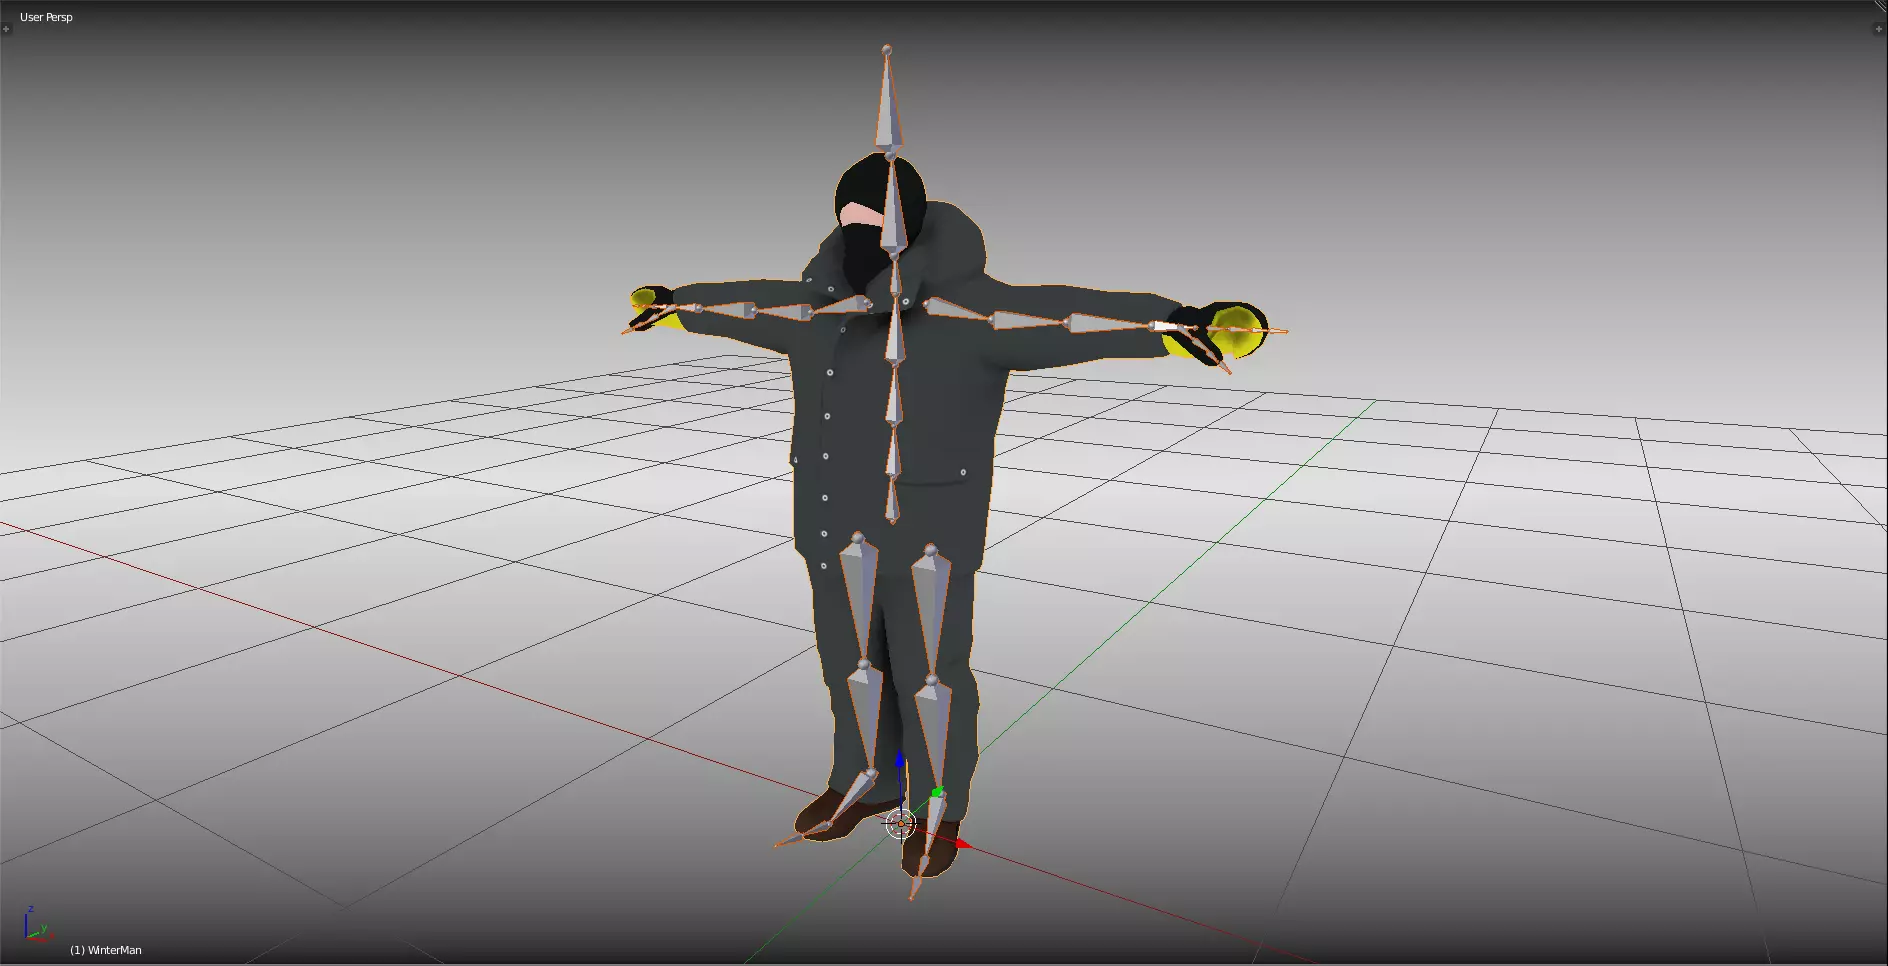The image size is (1888, 966).
Task: Click the '(1) WinterMan' object name label
Action: [x=106, y=950]
